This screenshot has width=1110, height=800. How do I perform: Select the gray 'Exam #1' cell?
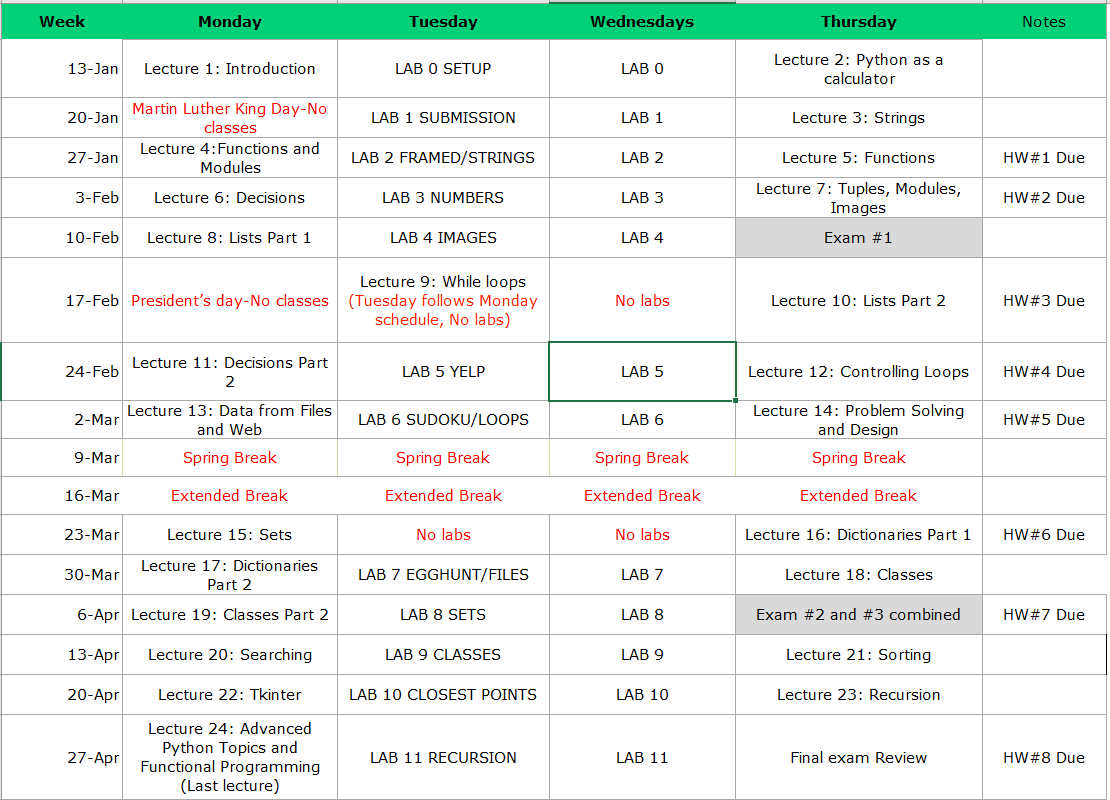[859, 238]
